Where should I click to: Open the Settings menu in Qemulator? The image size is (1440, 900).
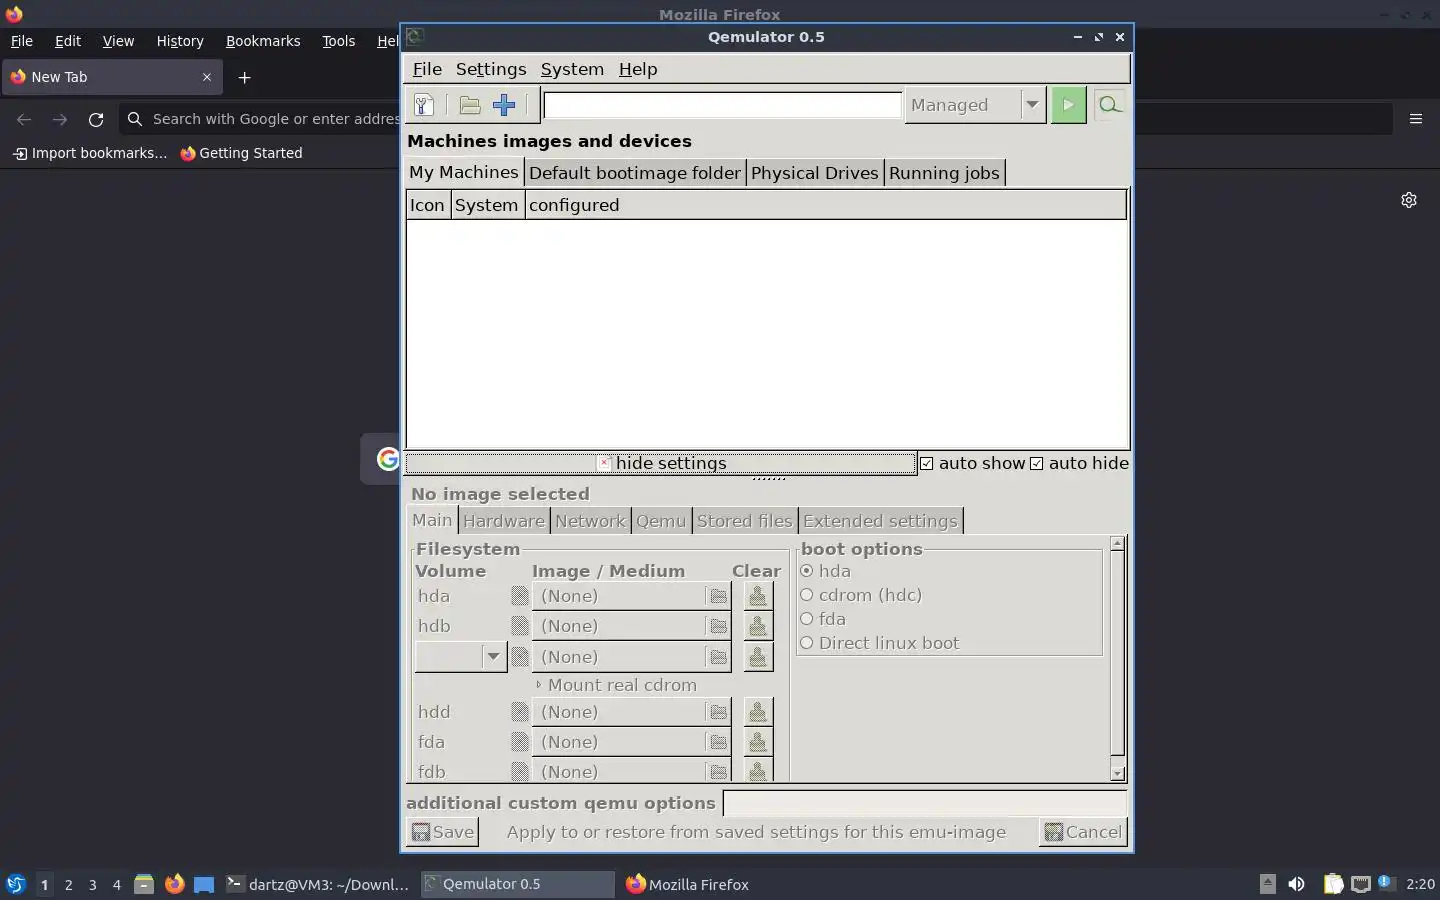point(491,69)
